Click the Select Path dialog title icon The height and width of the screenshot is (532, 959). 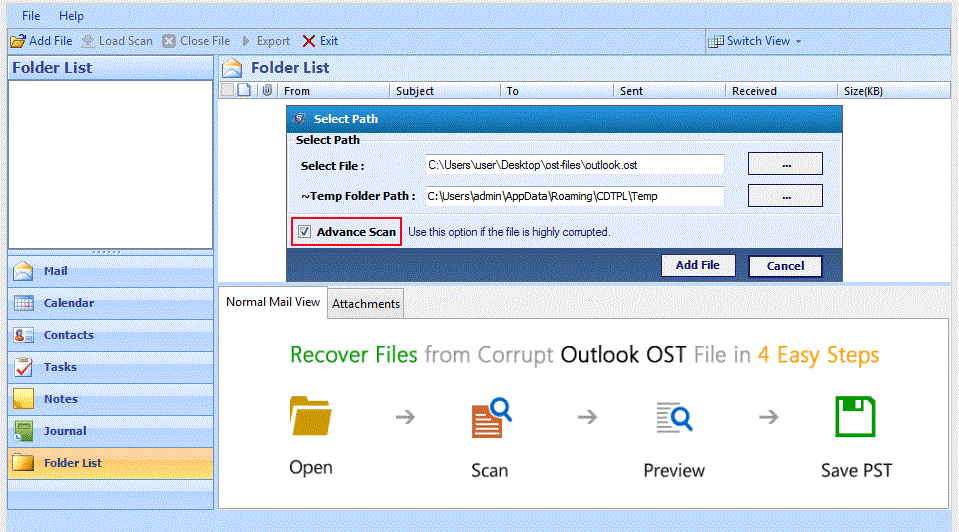(299, 119)
